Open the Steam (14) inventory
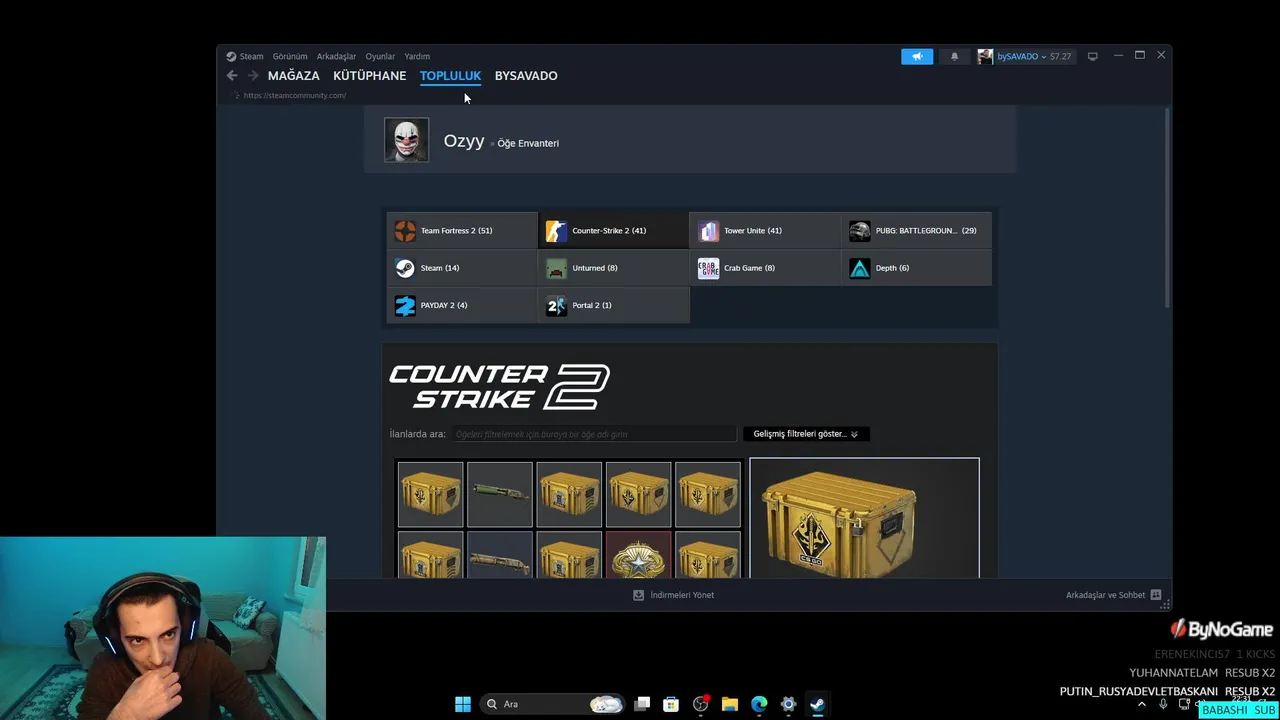Screen dimensions: 1280x720 pyautogui.click(x=462, y=268)
